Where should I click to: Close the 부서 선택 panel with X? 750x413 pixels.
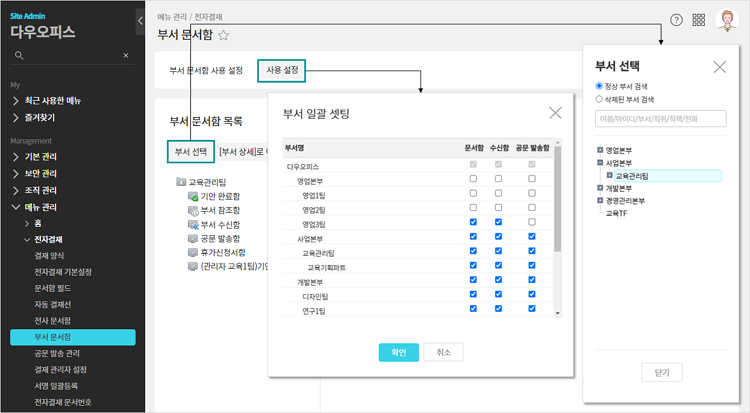719,67
